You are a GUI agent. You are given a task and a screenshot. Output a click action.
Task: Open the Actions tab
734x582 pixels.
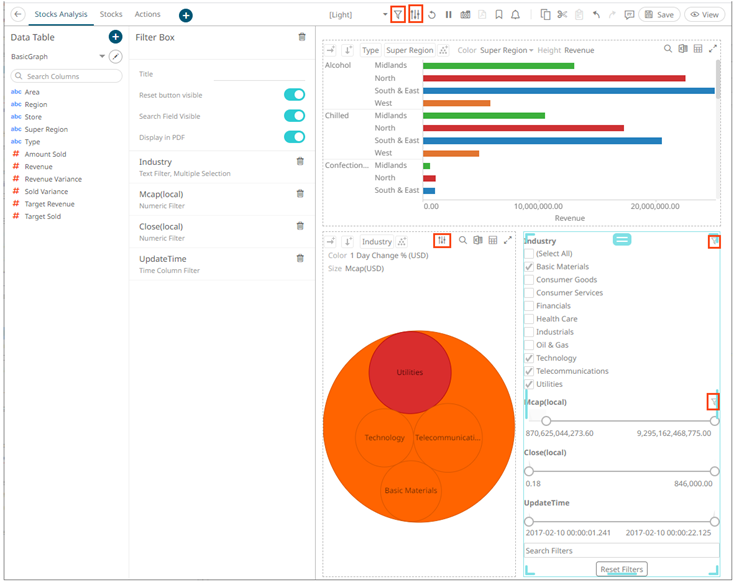[x=147, y=15]
